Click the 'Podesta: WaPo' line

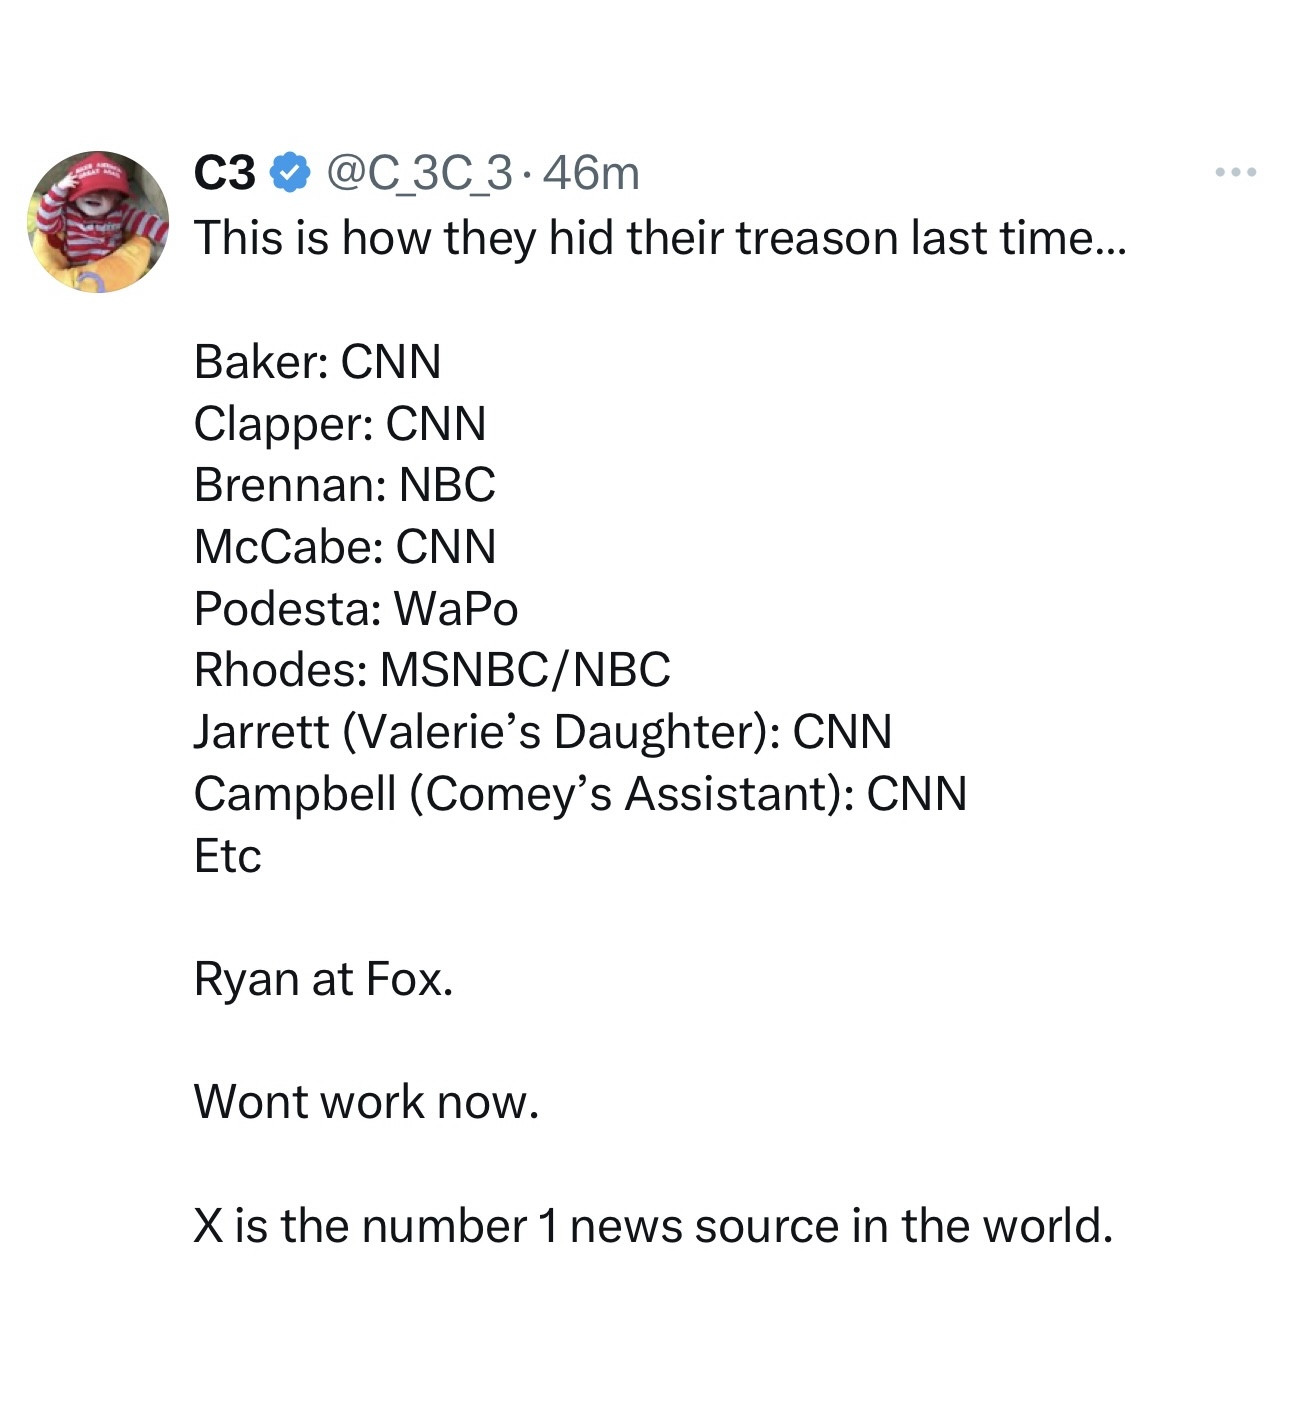[356, 609]
